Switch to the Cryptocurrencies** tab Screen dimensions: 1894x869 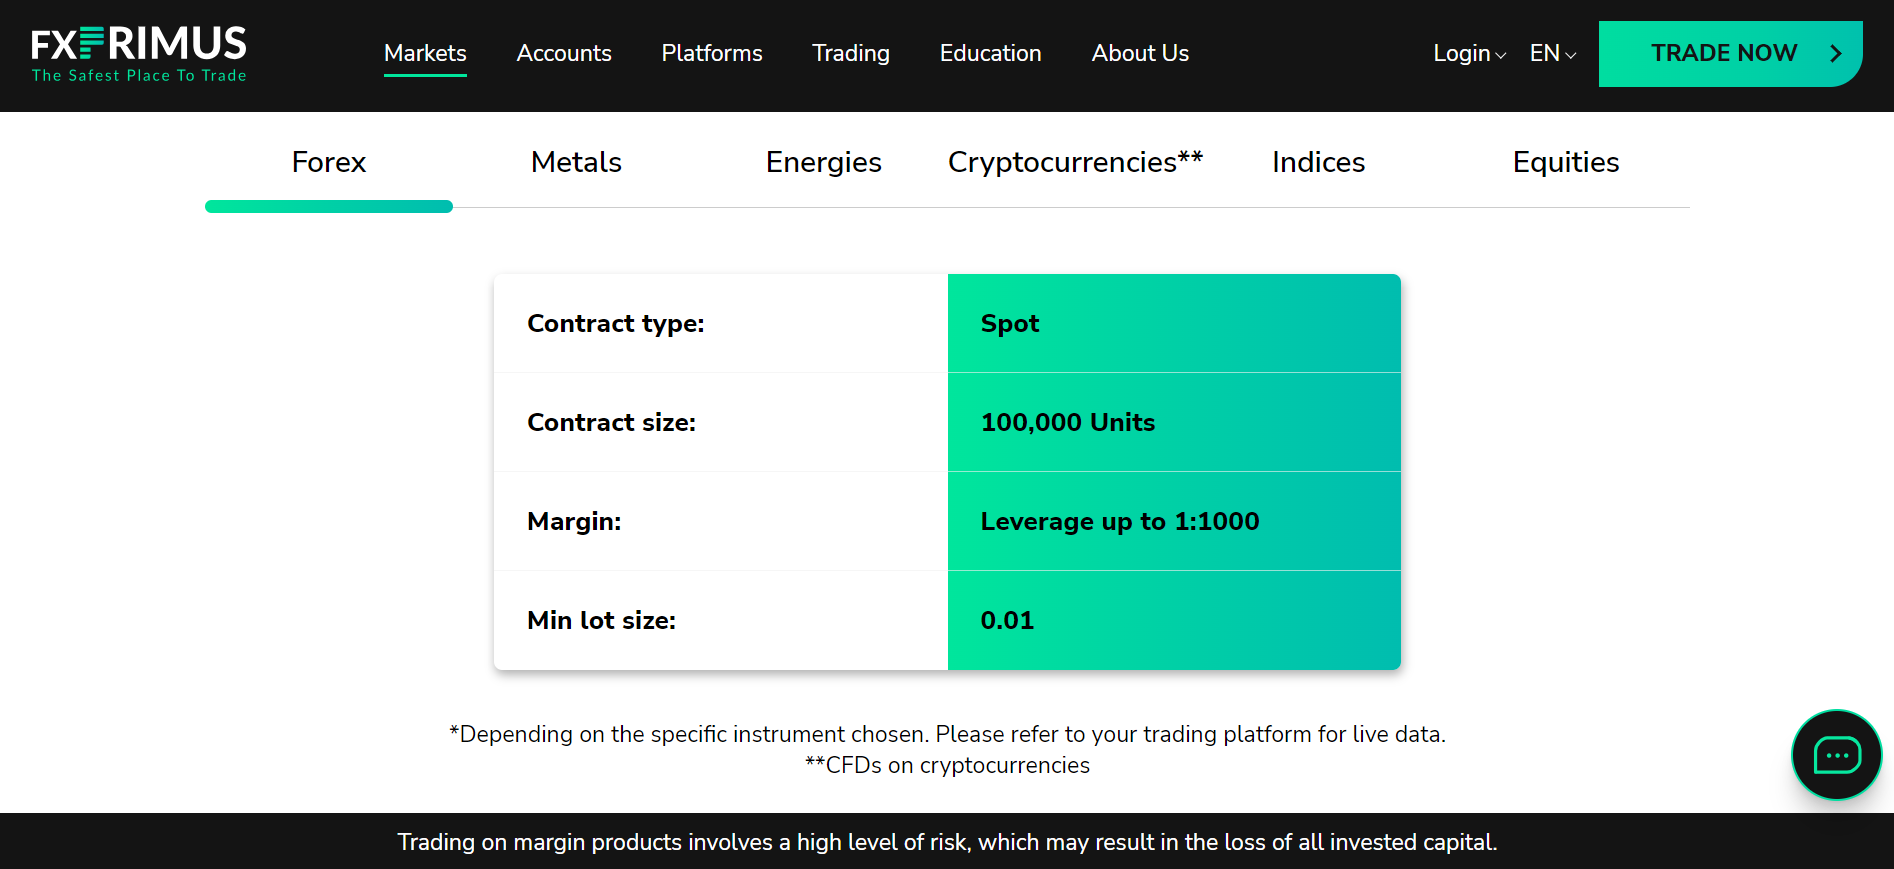click(1076, 162)
